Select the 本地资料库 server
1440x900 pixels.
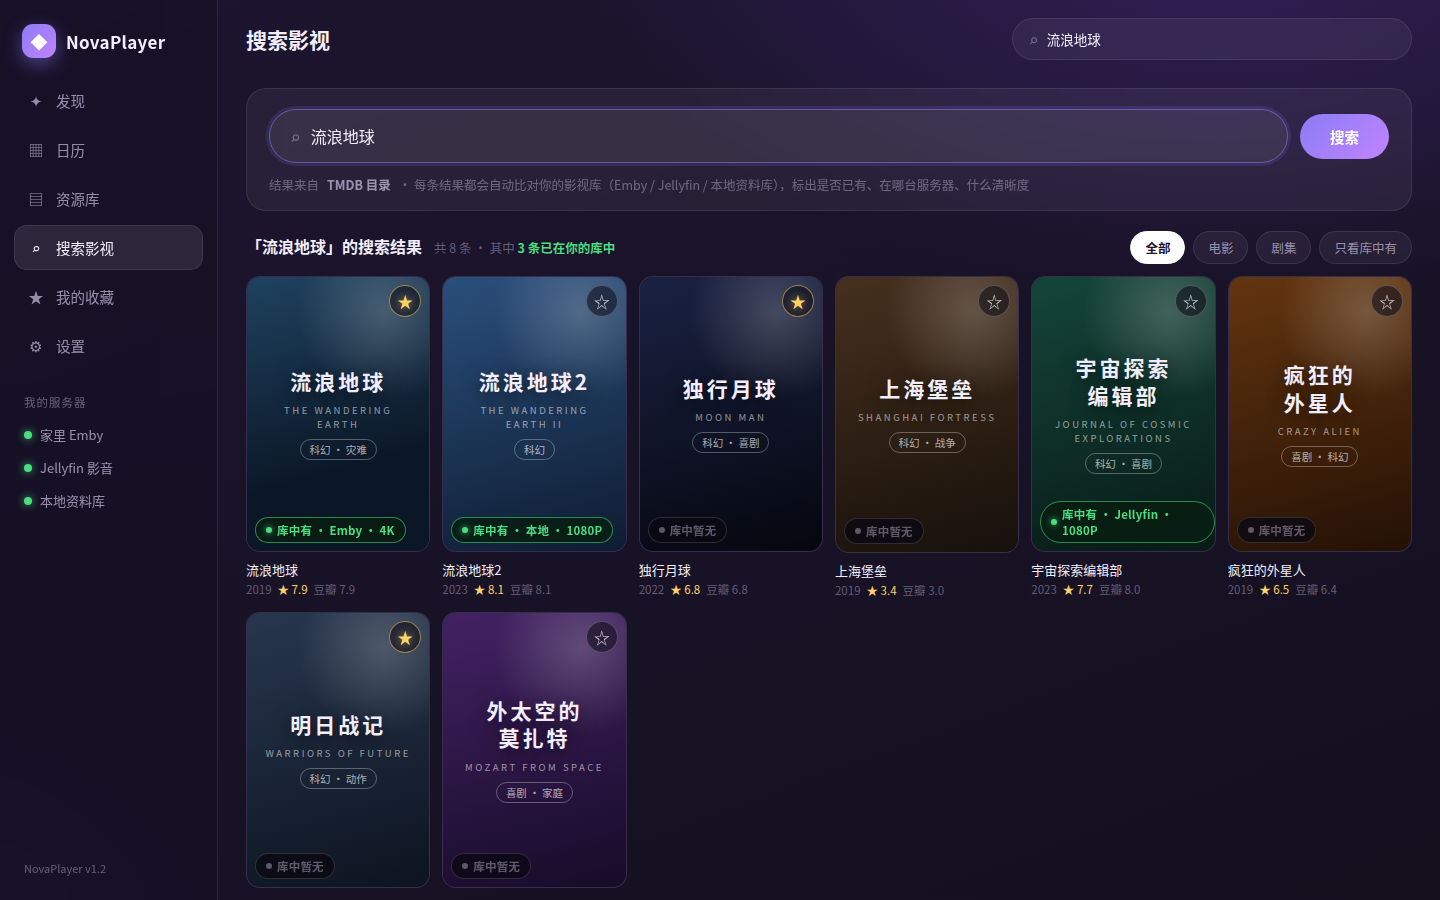(108, 501)
